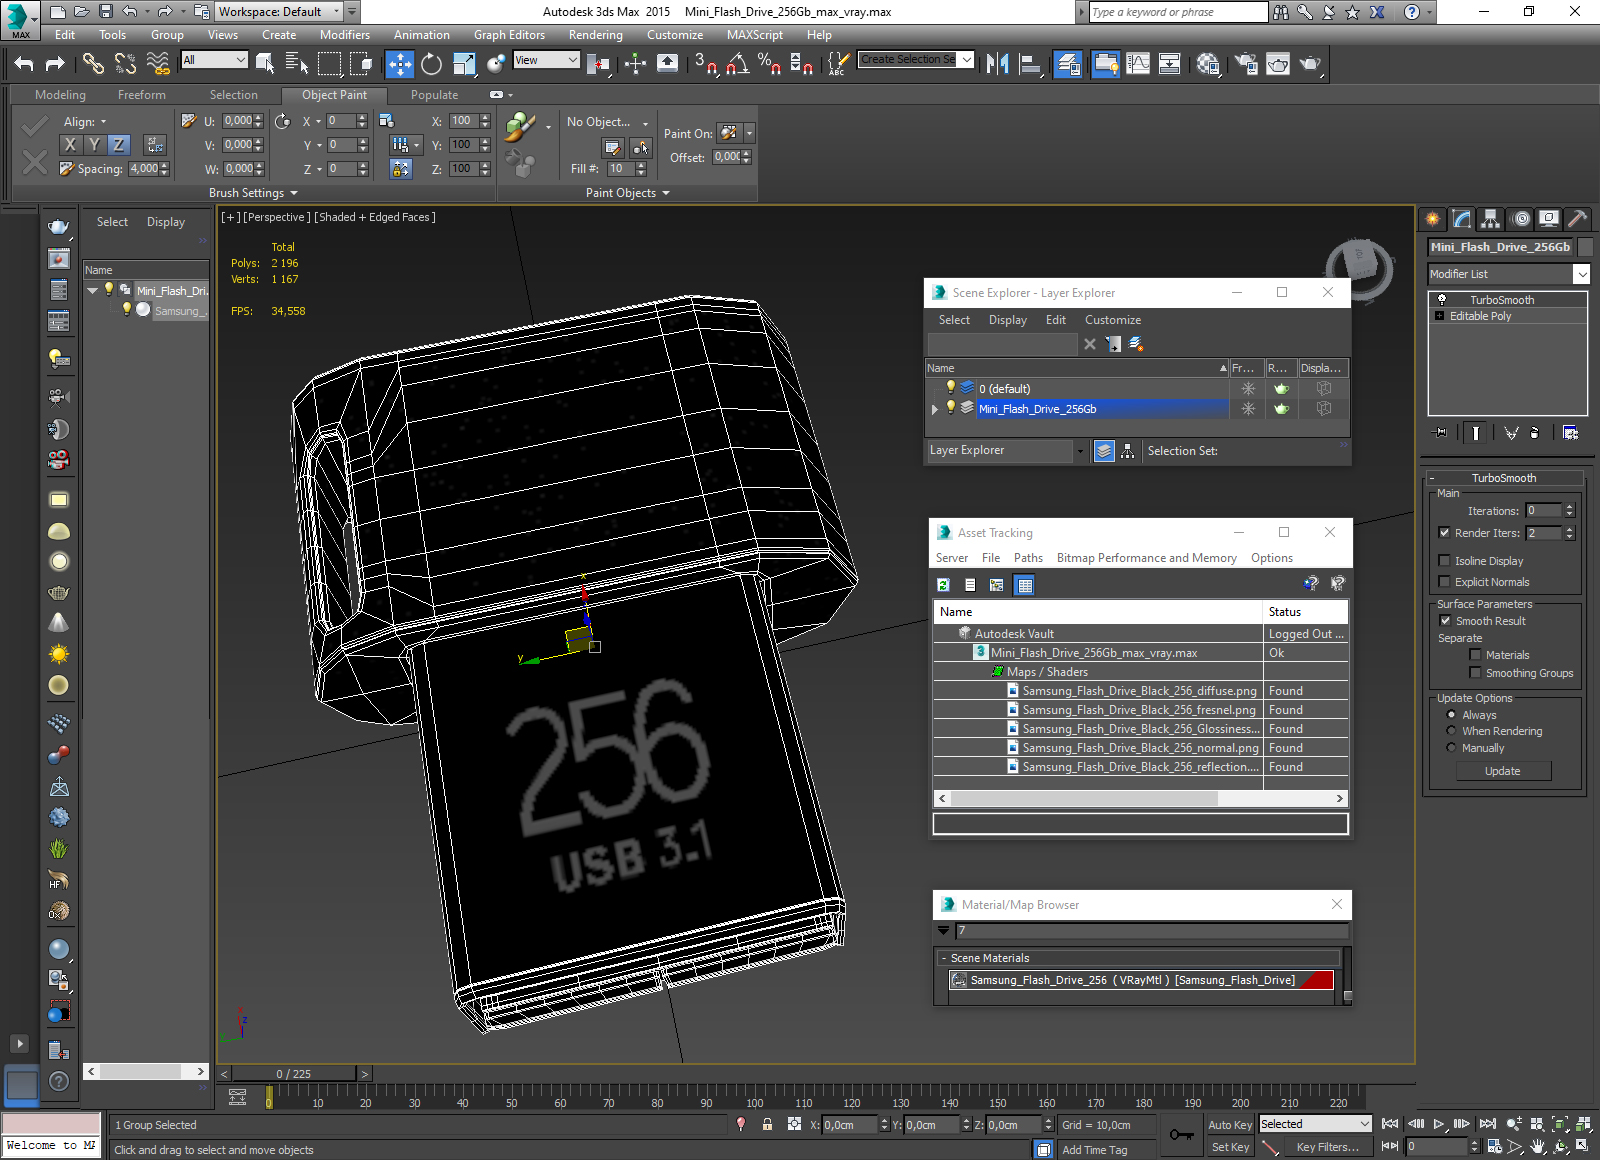
Task: Open the Modifiers menu
Action: (x=345, y=35)
